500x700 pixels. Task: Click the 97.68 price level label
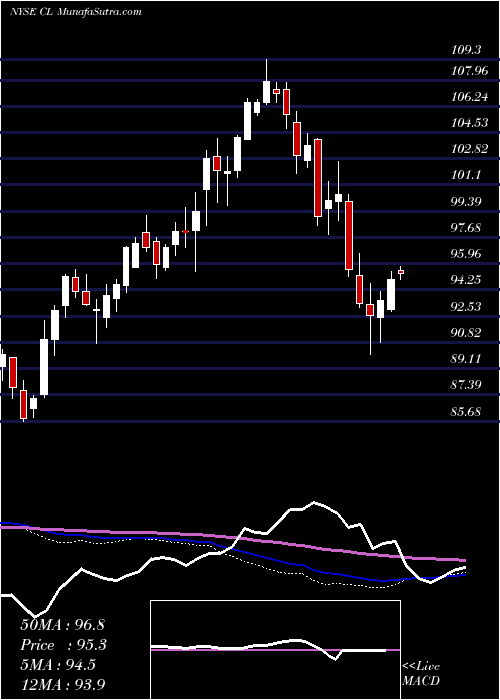tap(467, 228)
